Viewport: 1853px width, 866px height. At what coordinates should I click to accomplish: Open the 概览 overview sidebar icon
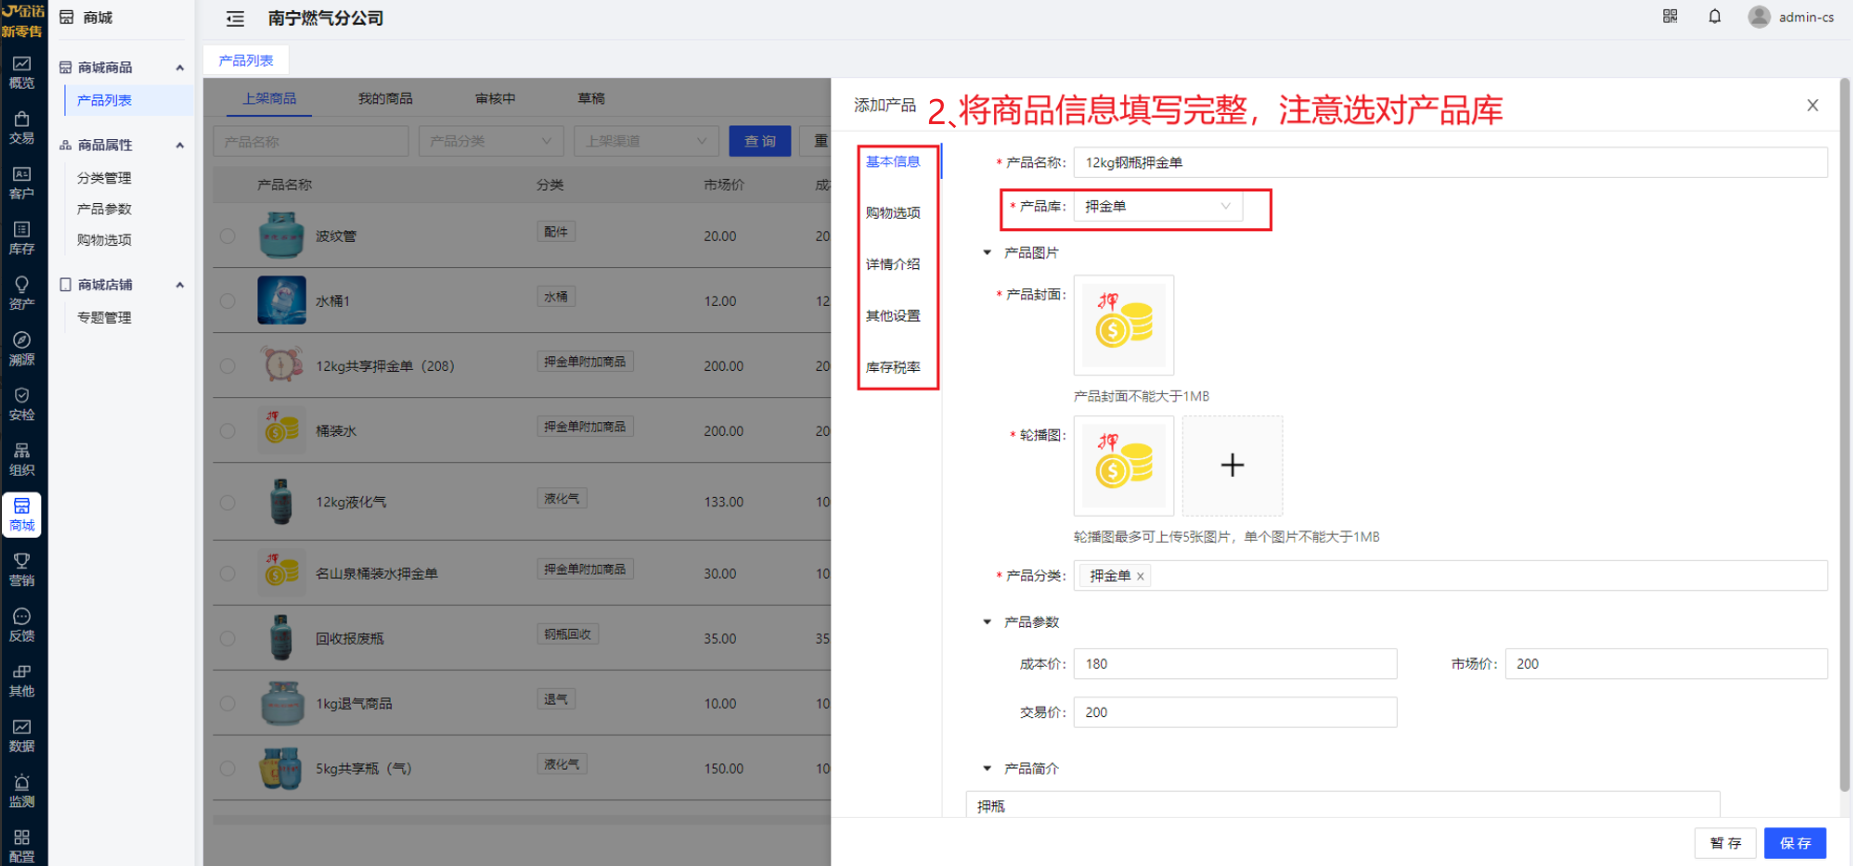pos(22,72)
